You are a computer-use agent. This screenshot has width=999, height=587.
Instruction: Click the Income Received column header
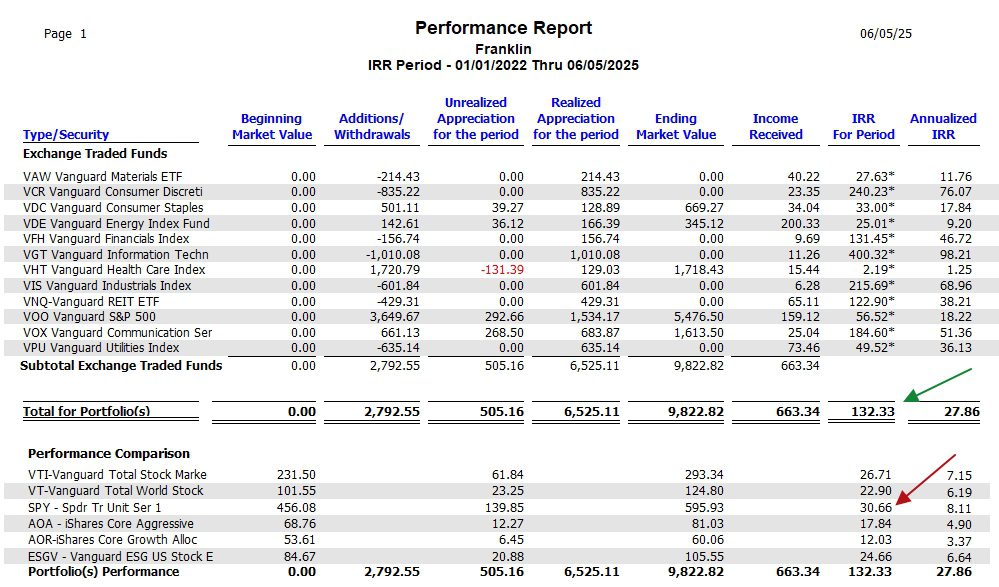(775, 126)
